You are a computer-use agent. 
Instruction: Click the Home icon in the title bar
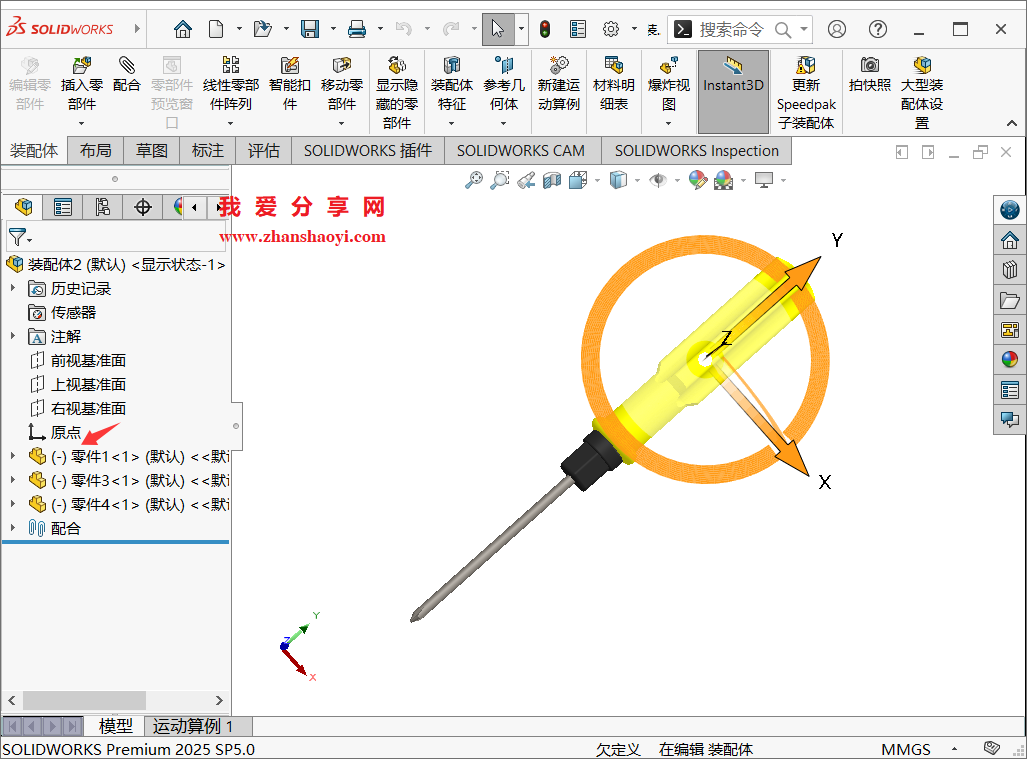click(183, 29)
